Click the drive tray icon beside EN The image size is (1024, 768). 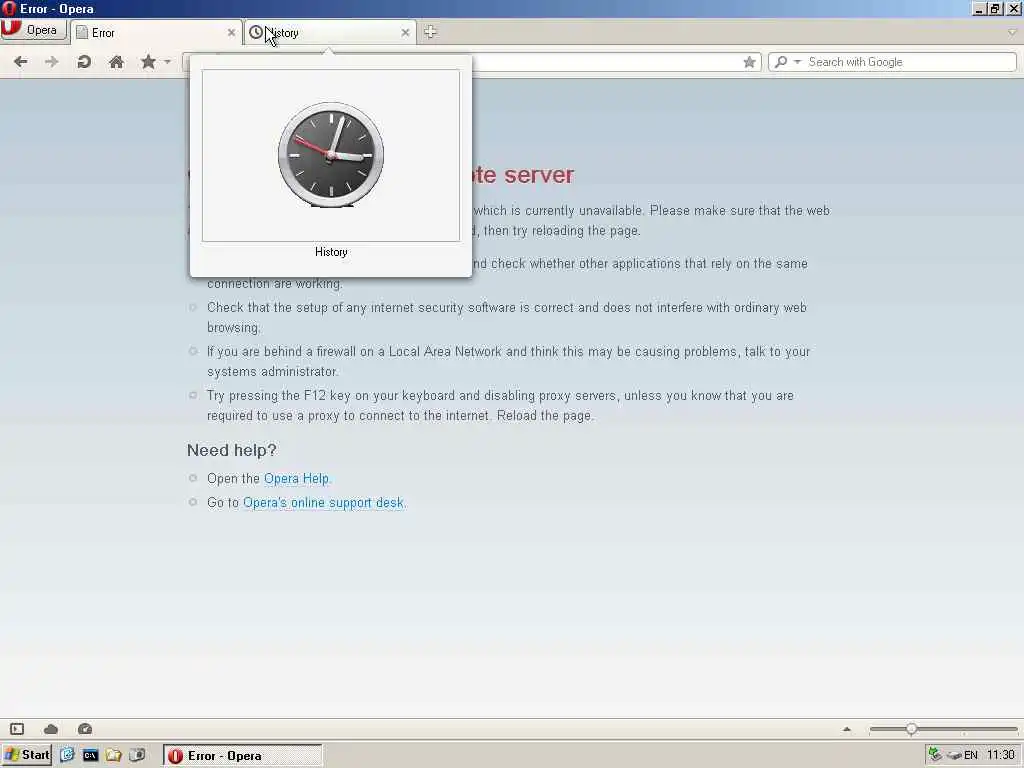pyautogui.click(x=954, y=756)
